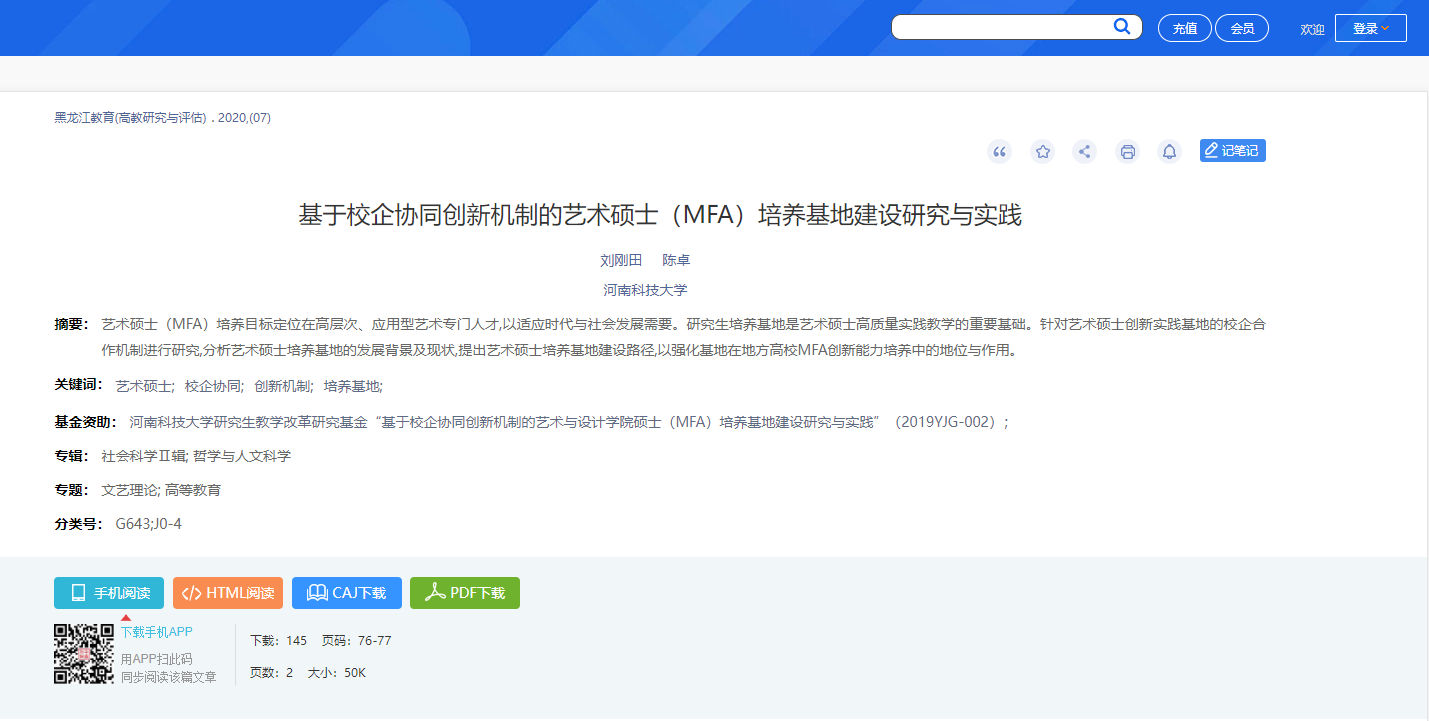This screenshot has height=721, width=1429.
Task: Select keyword 艺术硕士
Action: (x=145, y=386)
